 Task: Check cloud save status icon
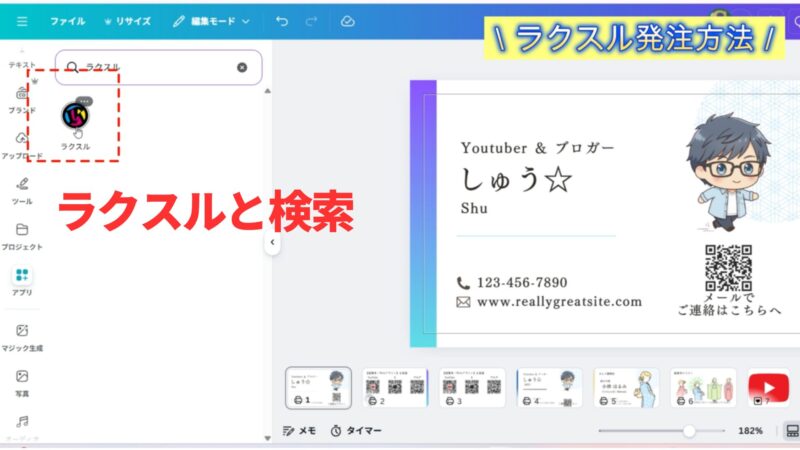point(347,21)
